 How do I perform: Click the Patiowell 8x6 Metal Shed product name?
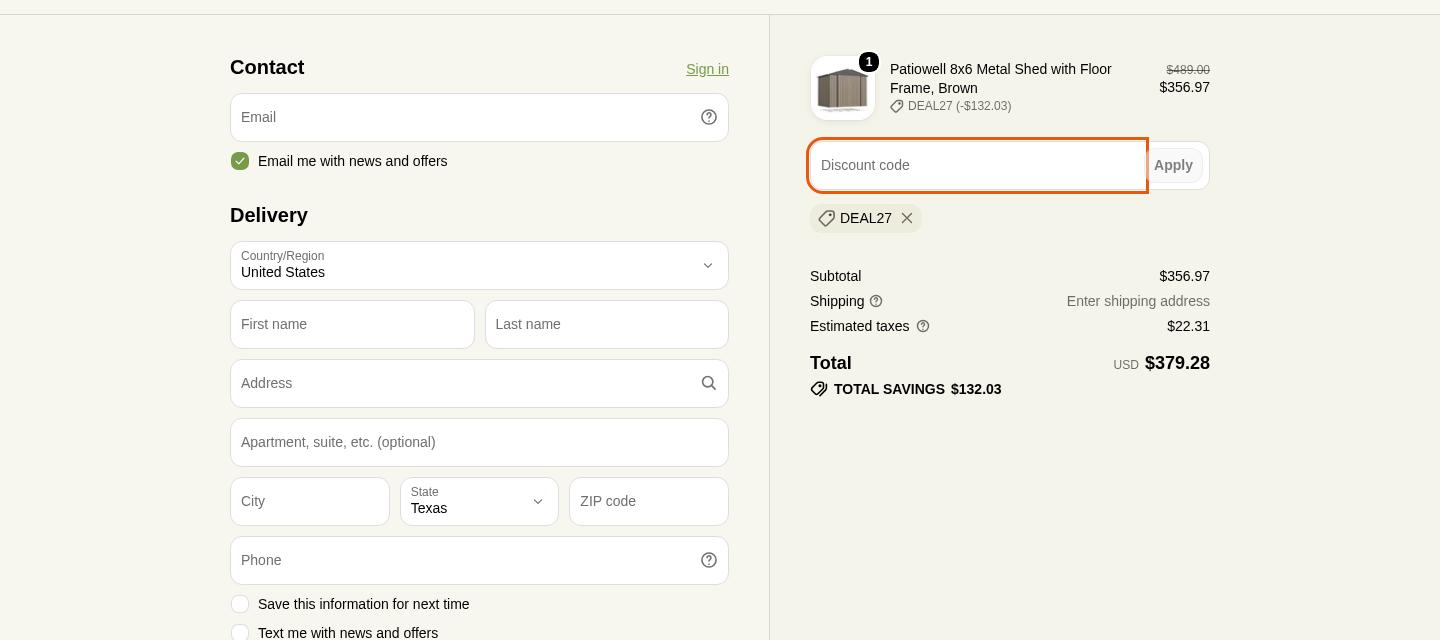pyautogui.click(x=1001, y=78)
